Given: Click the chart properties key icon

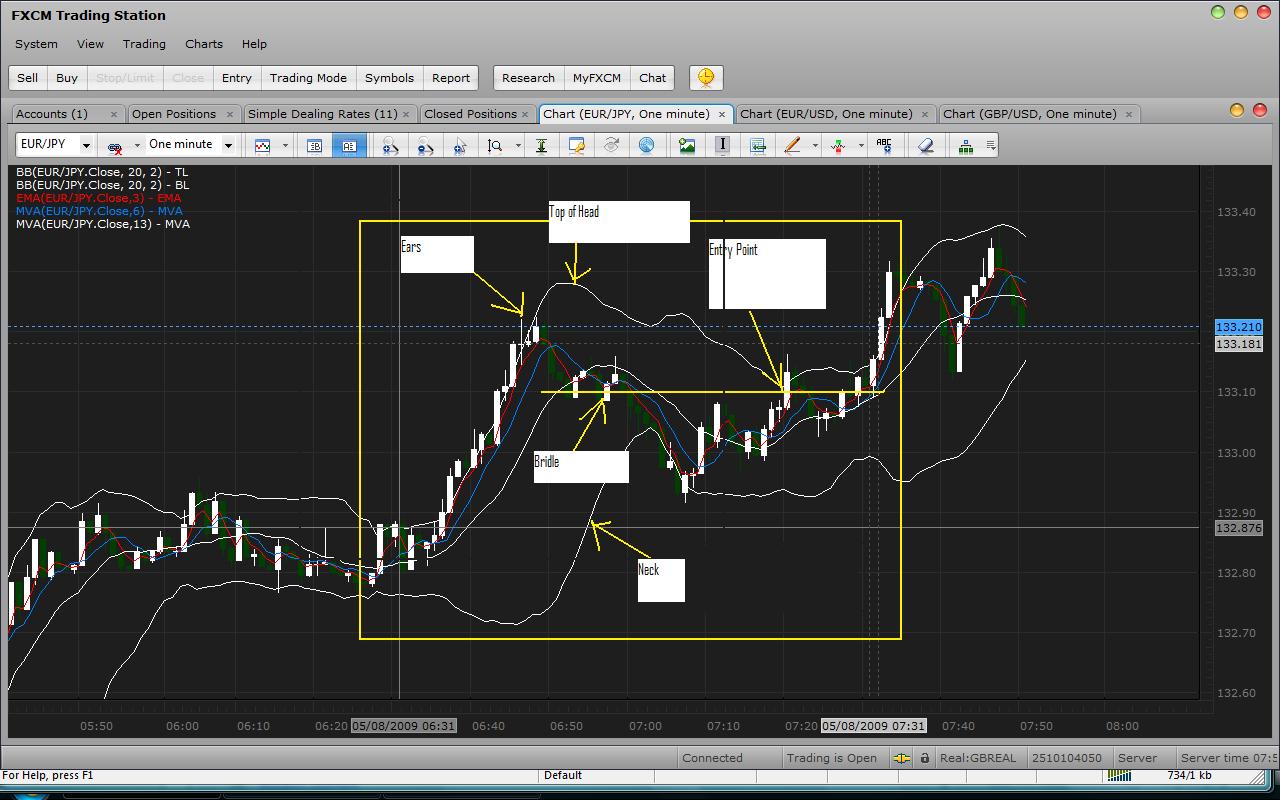Looking at the screenshot, I should (576, 146).
